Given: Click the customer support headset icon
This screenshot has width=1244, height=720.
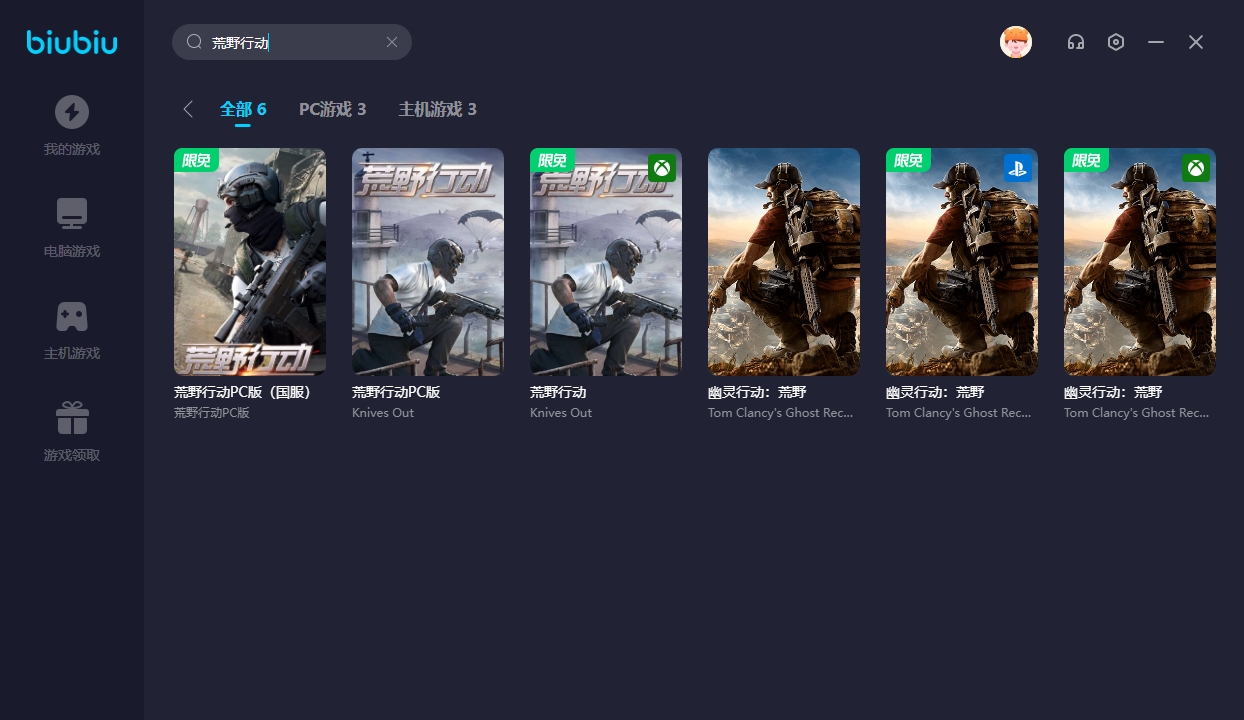Looking at the screenshot, I should coord(1076,42).
